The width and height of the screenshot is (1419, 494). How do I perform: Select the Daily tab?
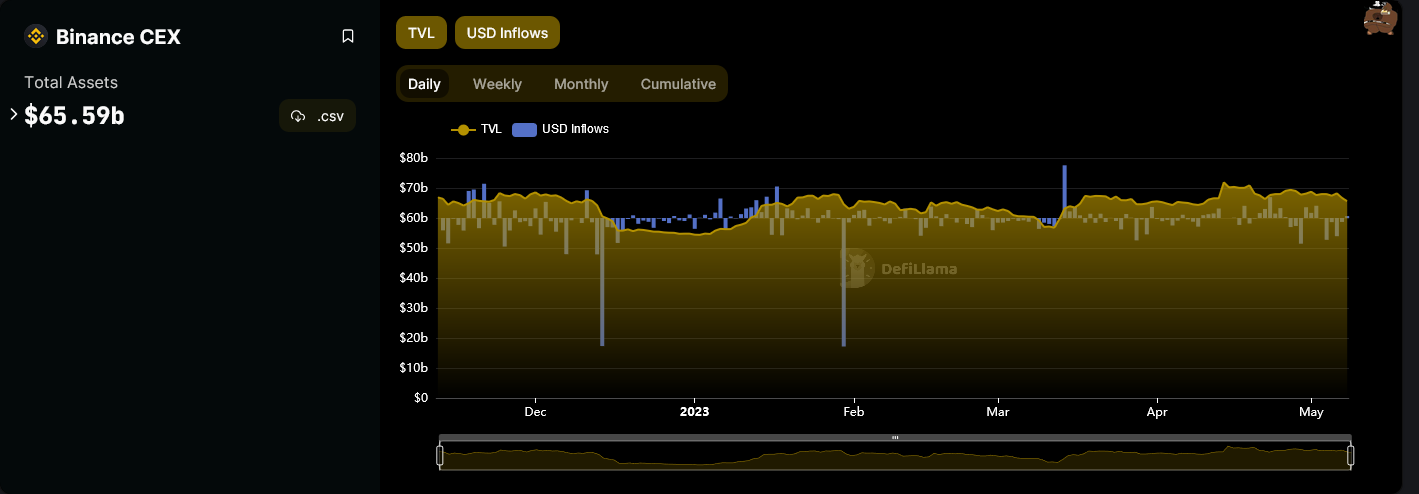pyautogui.click(x=424, y=84)
